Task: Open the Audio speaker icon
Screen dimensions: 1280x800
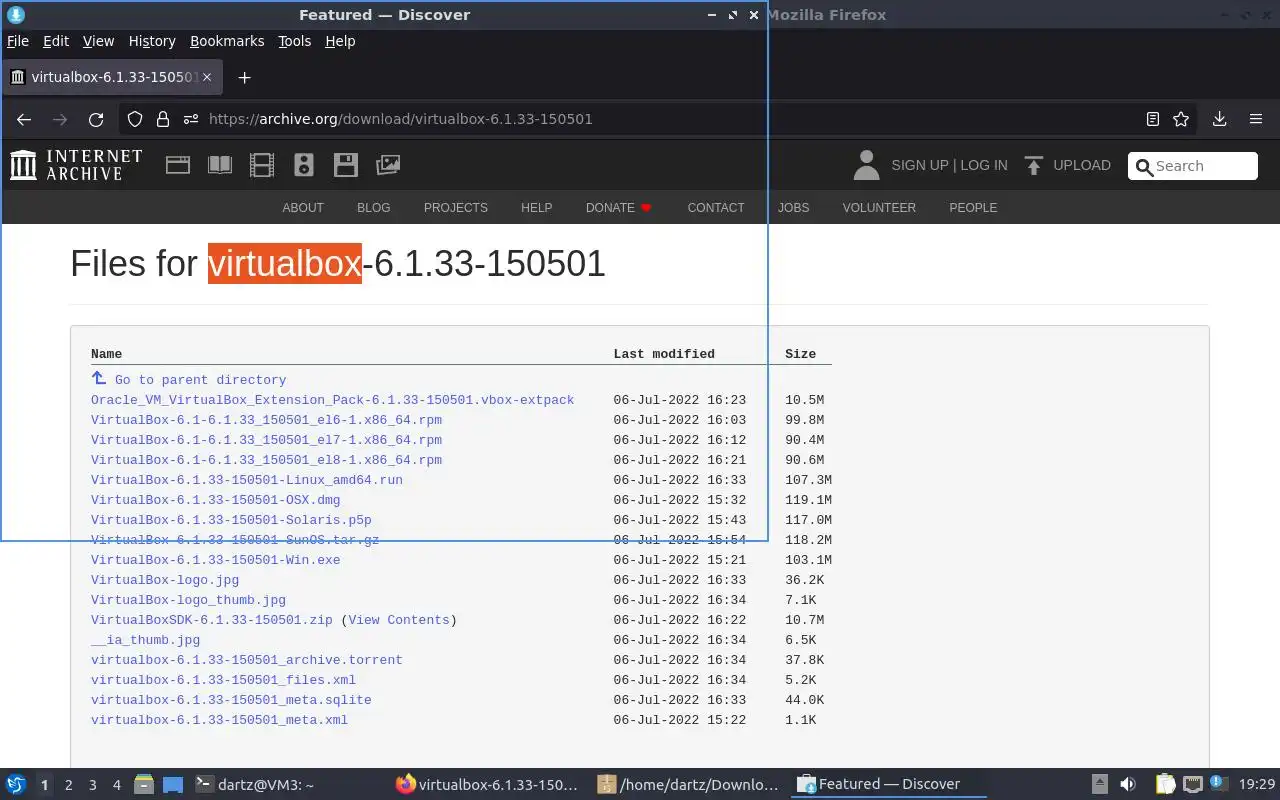Action: pyautogui.click(x=304, y=165)
